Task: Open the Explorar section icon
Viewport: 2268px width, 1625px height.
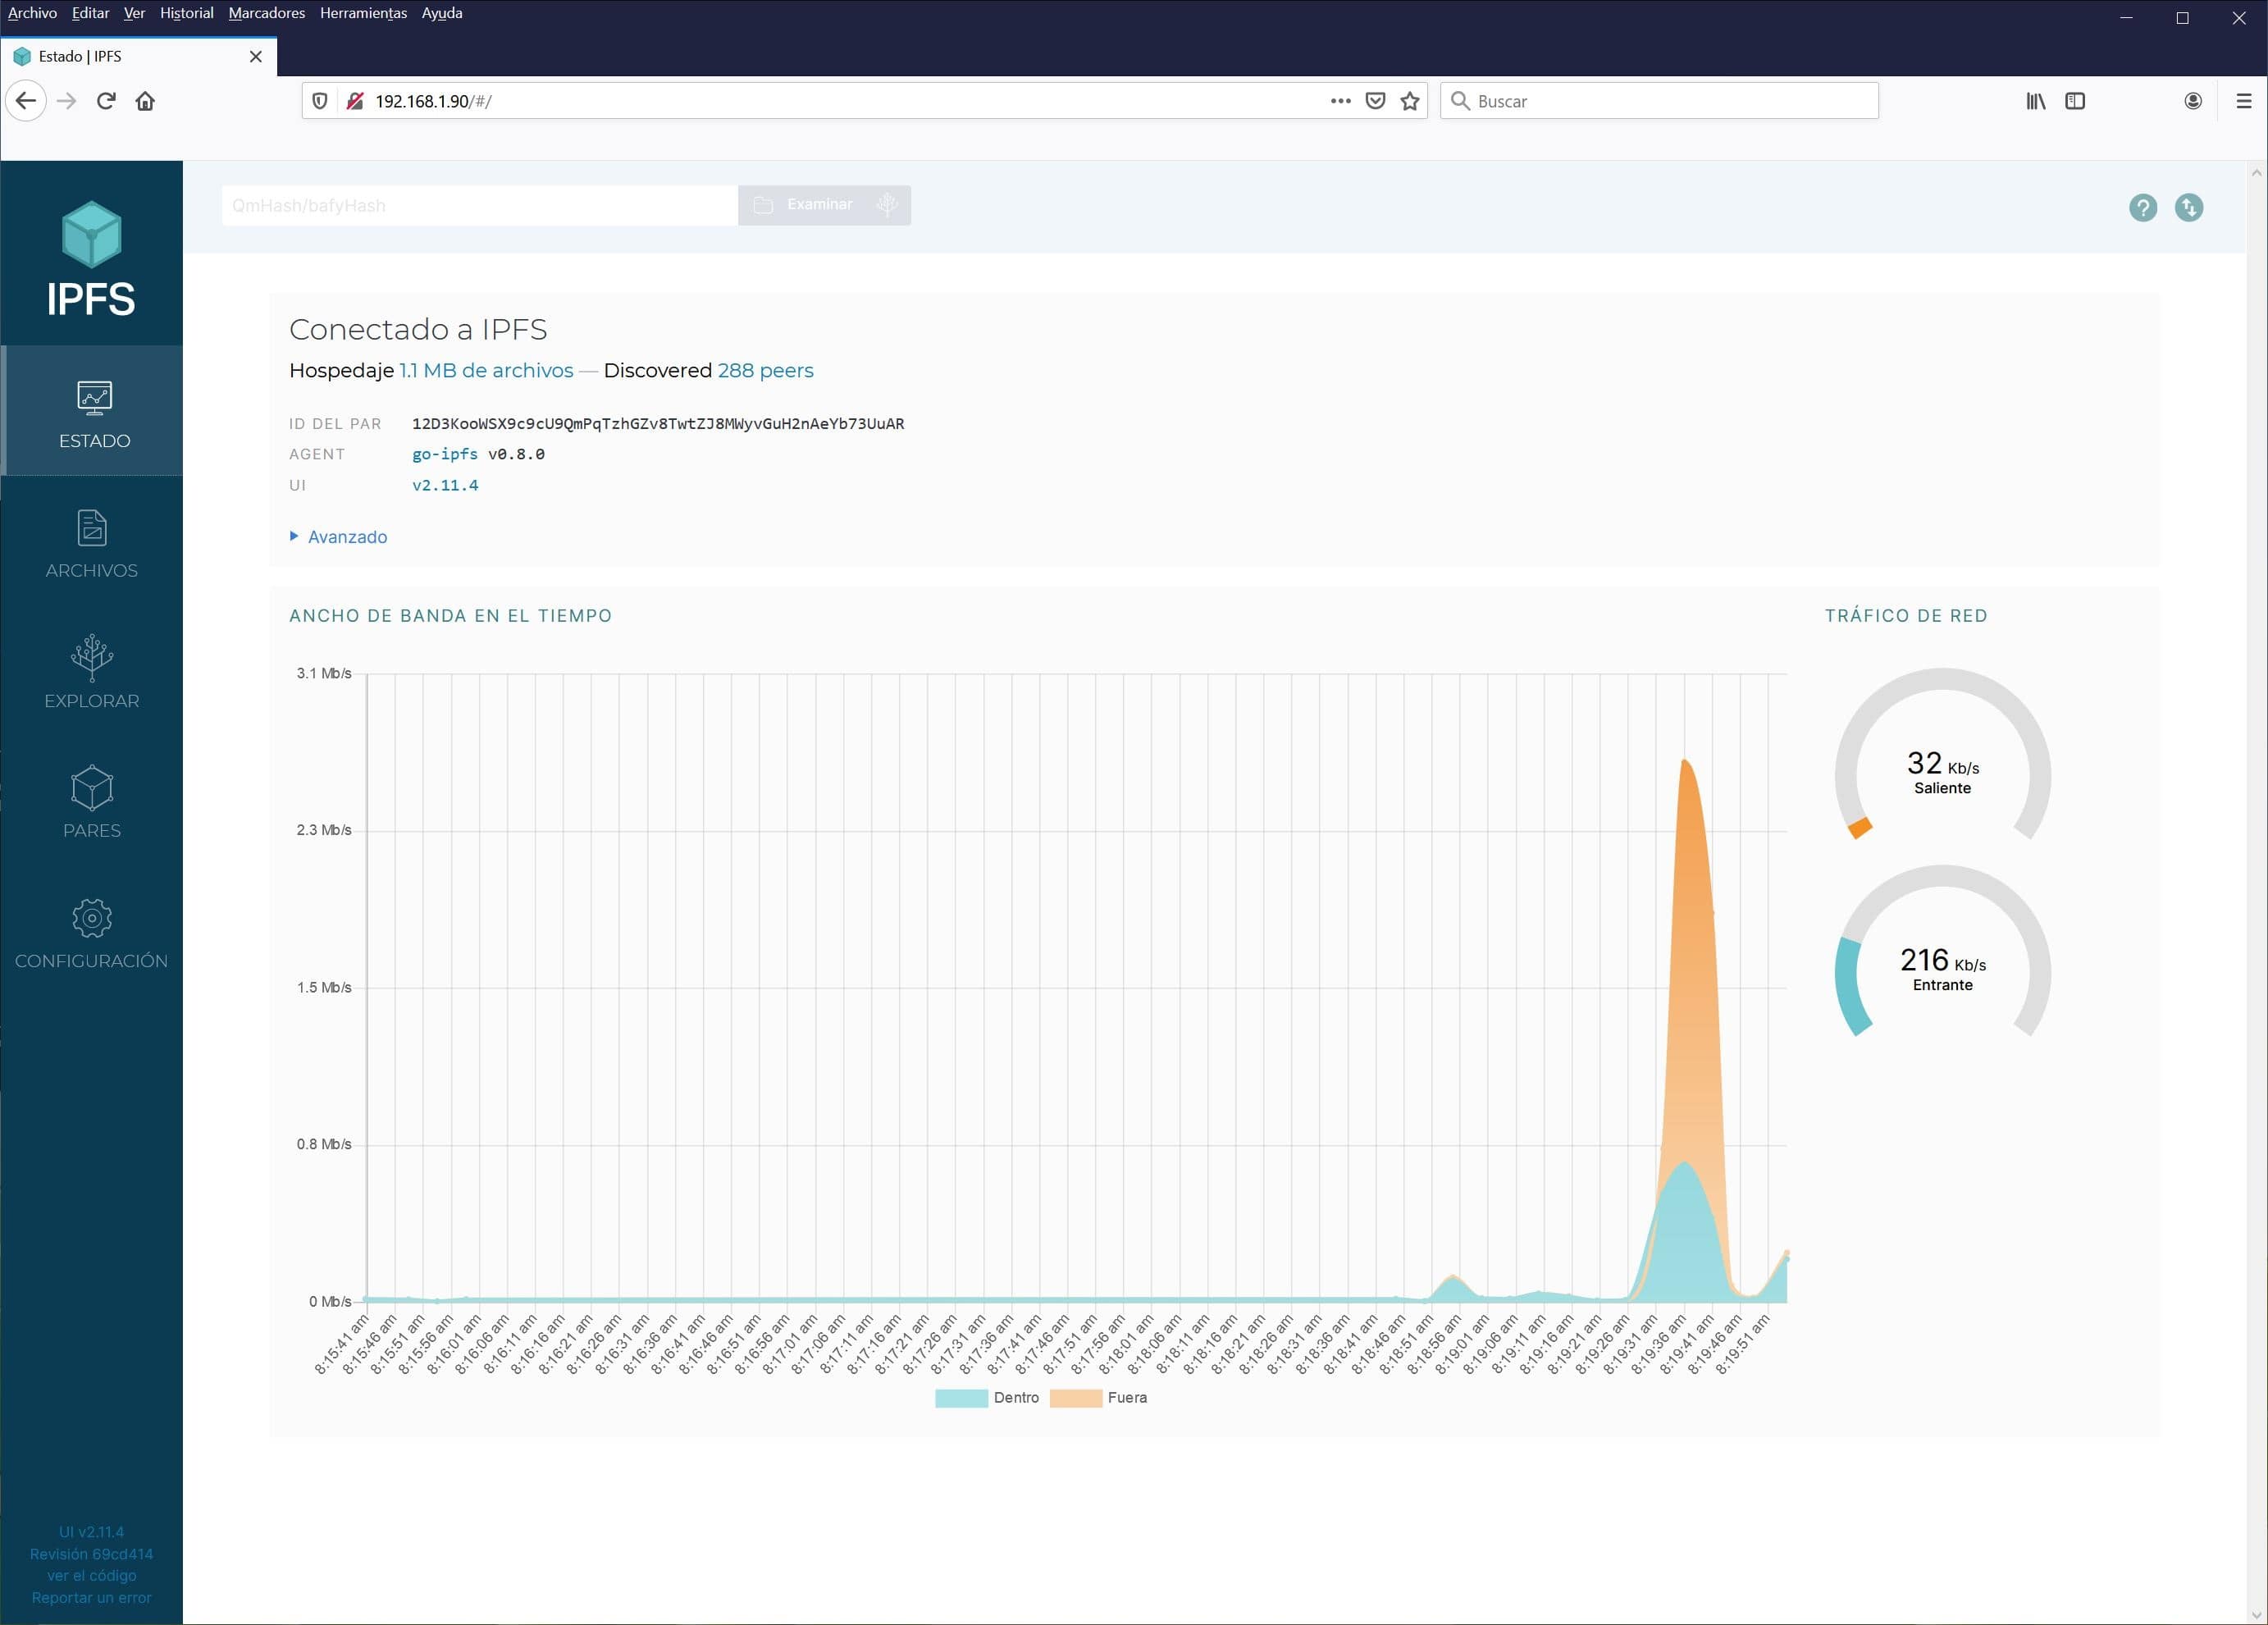Action: coord(91,656)
